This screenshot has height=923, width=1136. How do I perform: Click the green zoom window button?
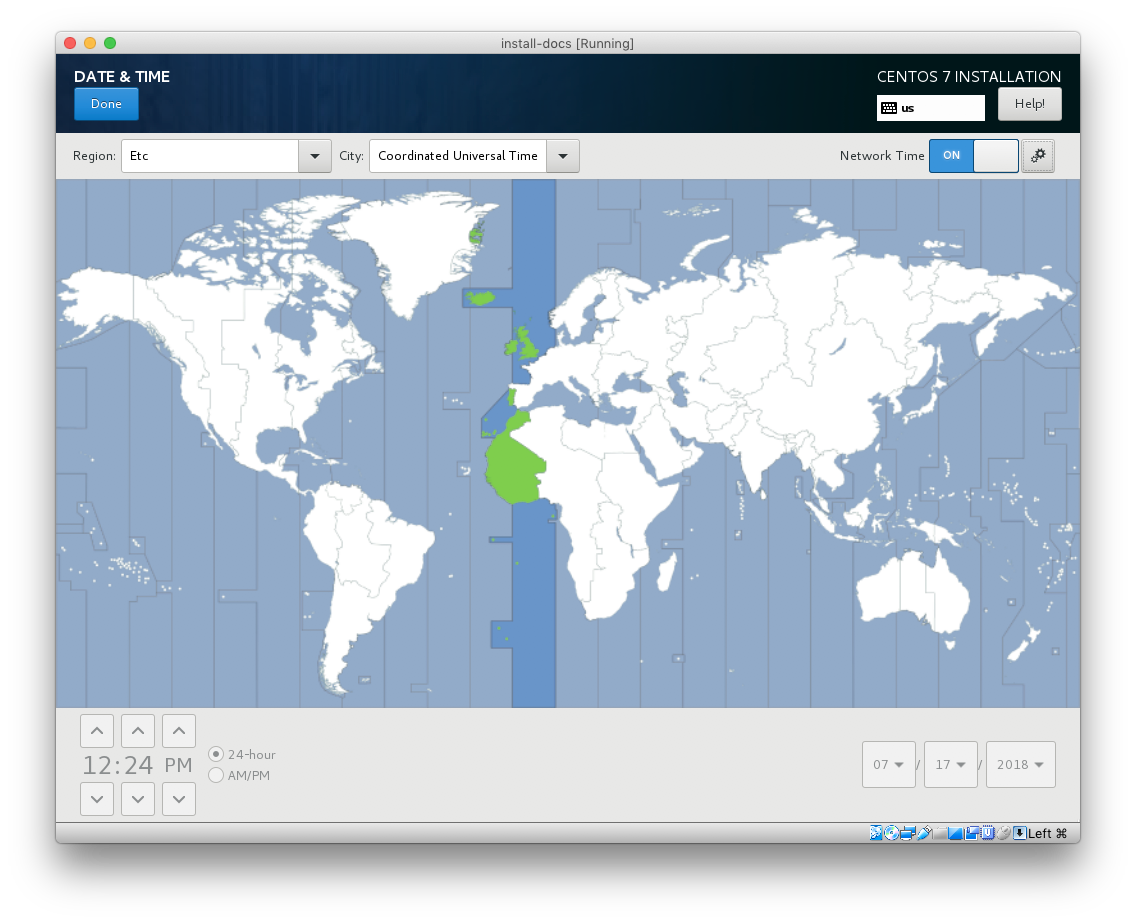point(110,43)
